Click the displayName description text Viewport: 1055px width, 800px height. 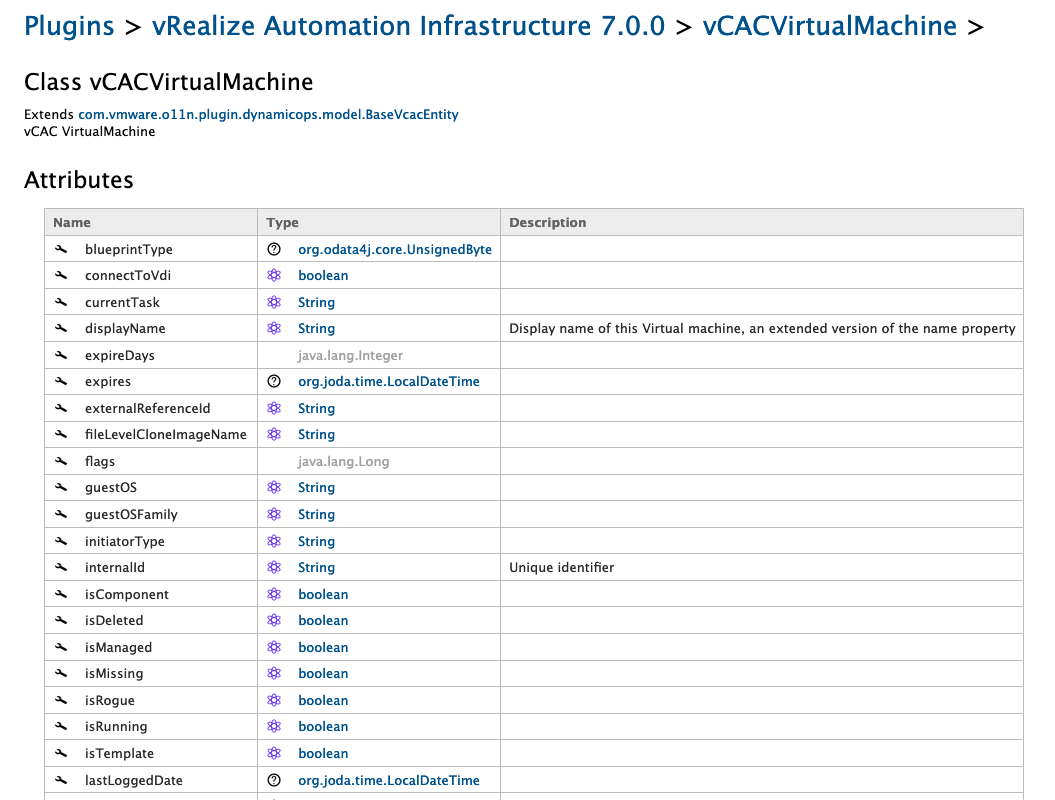[x=762, y=329]
